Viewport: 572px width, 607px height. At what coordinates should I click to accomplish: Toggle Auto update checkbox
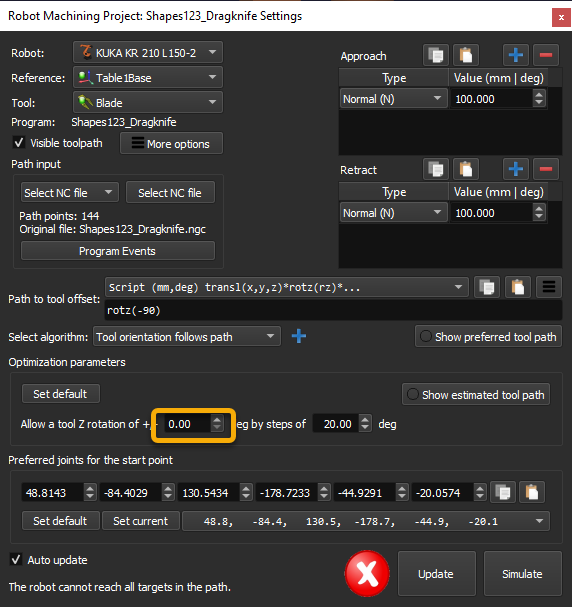(x=16, y=560)
